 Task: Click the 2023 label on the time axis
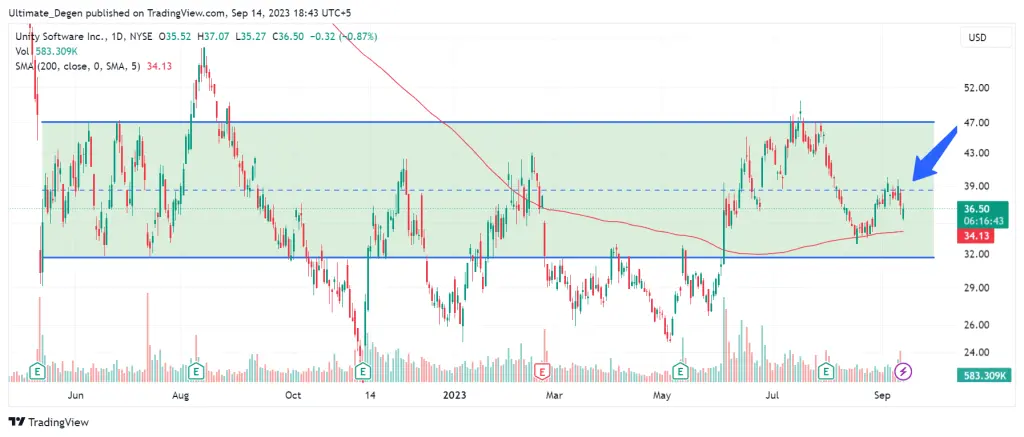click(x=455, y=395)
